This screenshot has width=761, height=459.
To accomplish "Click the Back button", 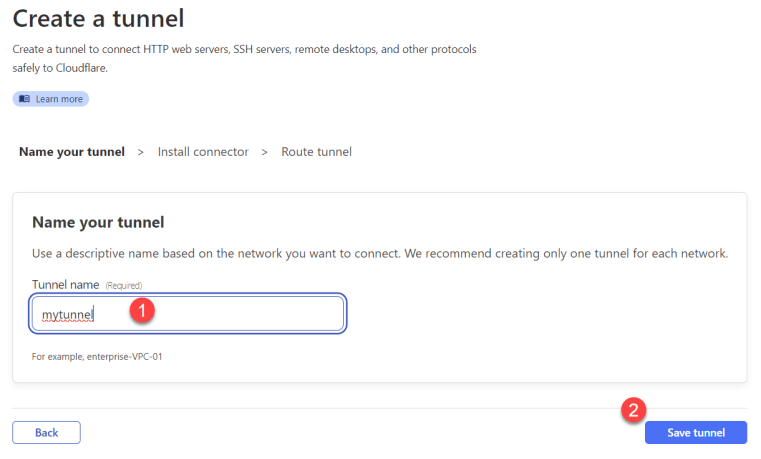I will click(x=47, y=432).
